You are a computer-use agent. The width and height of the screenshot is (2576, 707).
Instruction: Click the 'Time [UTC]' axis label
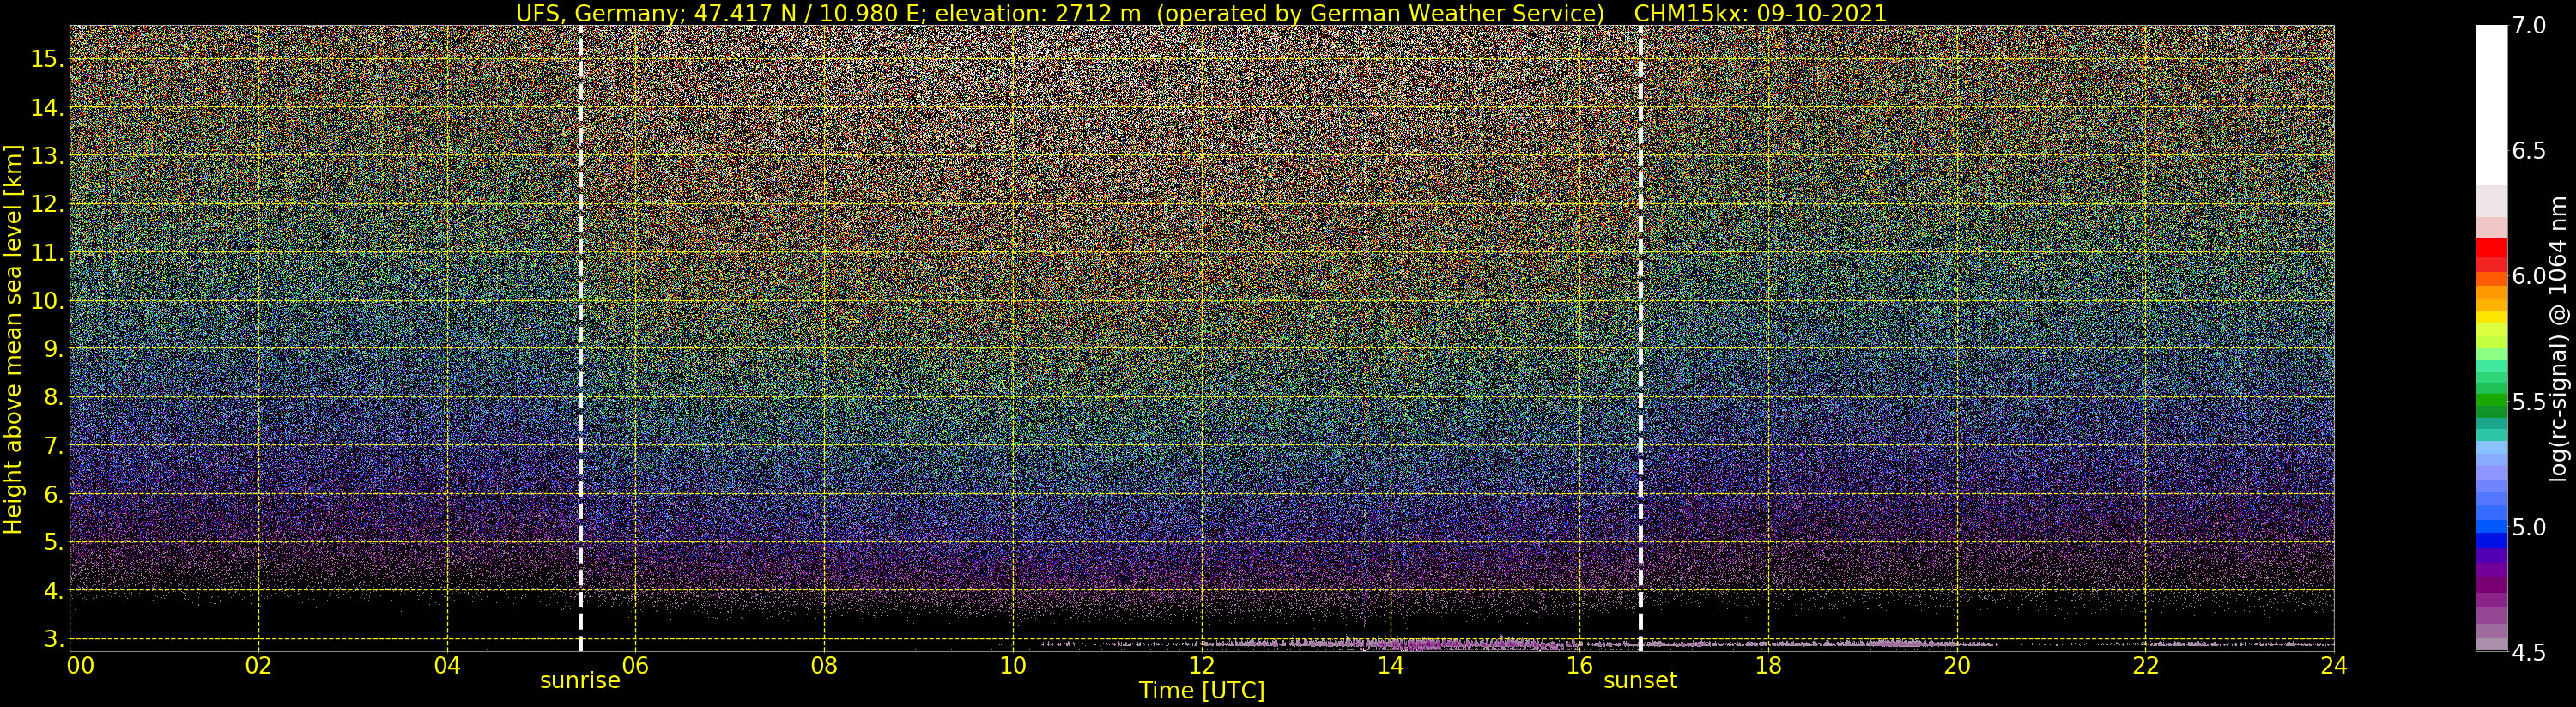[x=1201, y=691]
